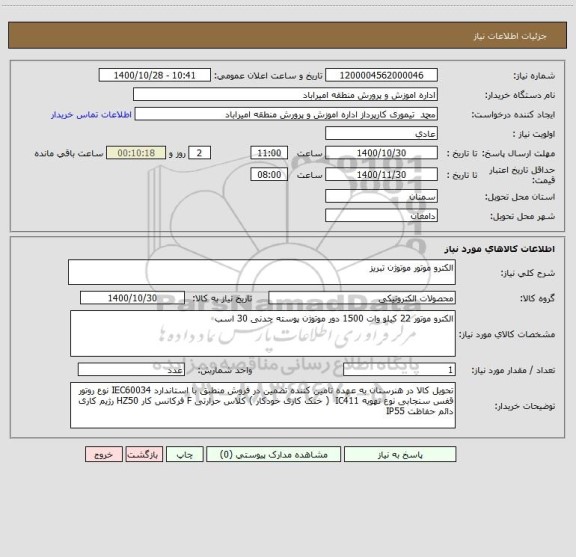576x557 pixels.
Task: Click the 'حداقل تاریخ اعتبار قیمت:' label
Action: pyautogui.click(x=522, y=175)
